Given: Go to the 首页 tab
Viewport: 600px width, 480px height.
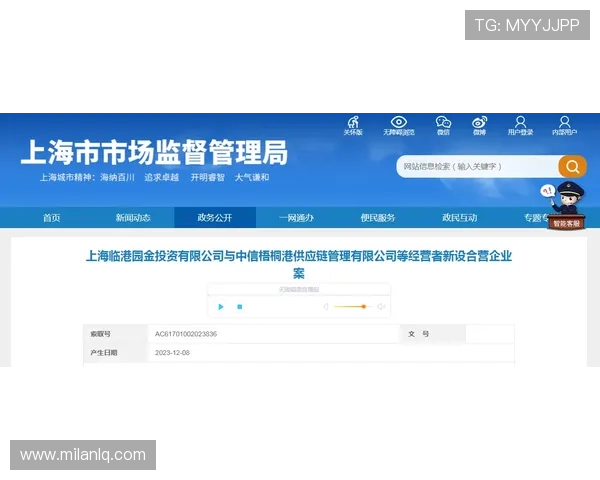Looking at the screenshot, I should pos(52,218).
